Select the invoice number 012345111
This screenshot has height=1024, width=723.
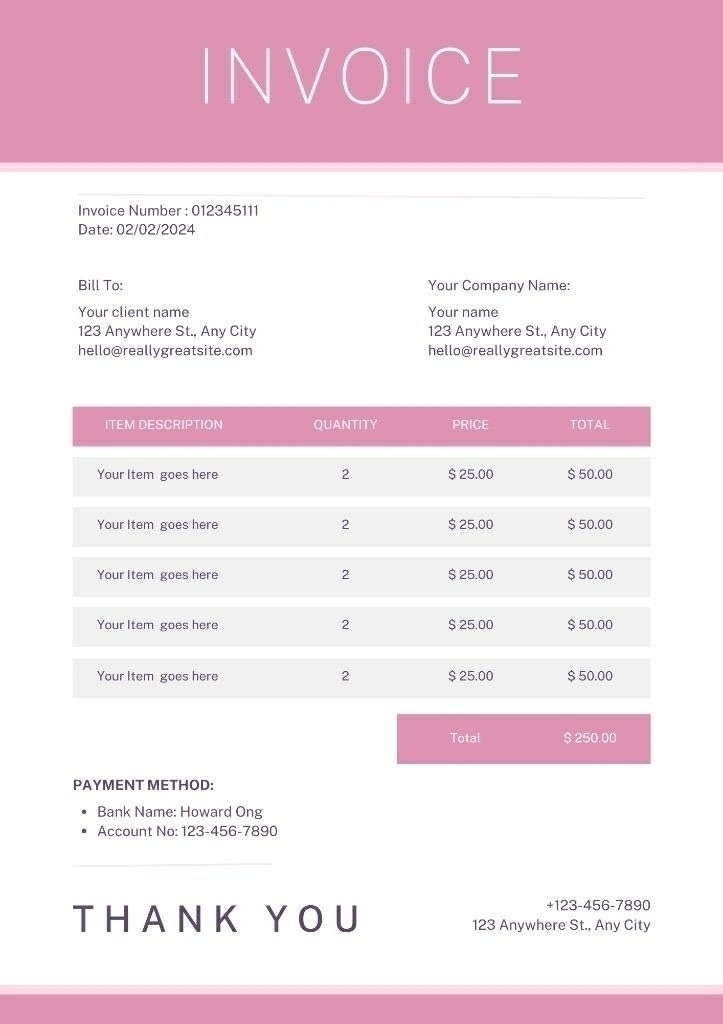(225, 211)
